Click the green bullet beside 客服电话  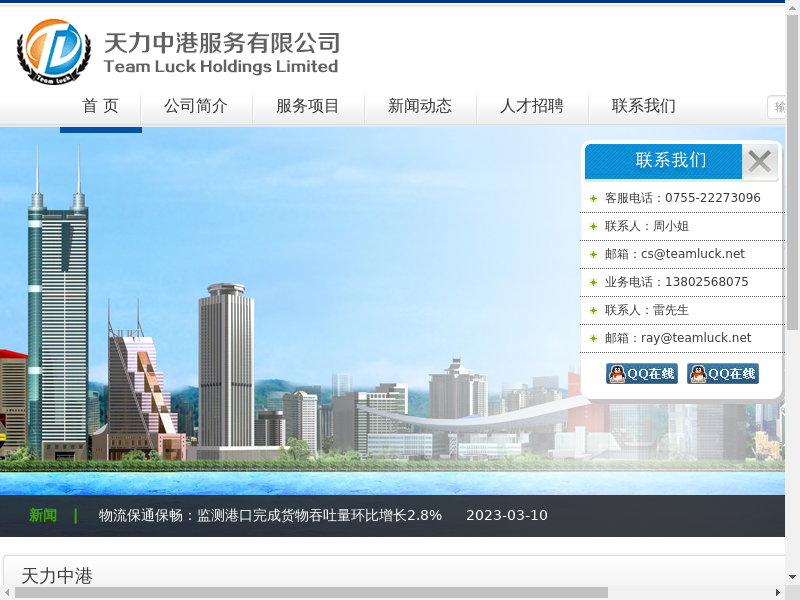[x=593, y=198]
